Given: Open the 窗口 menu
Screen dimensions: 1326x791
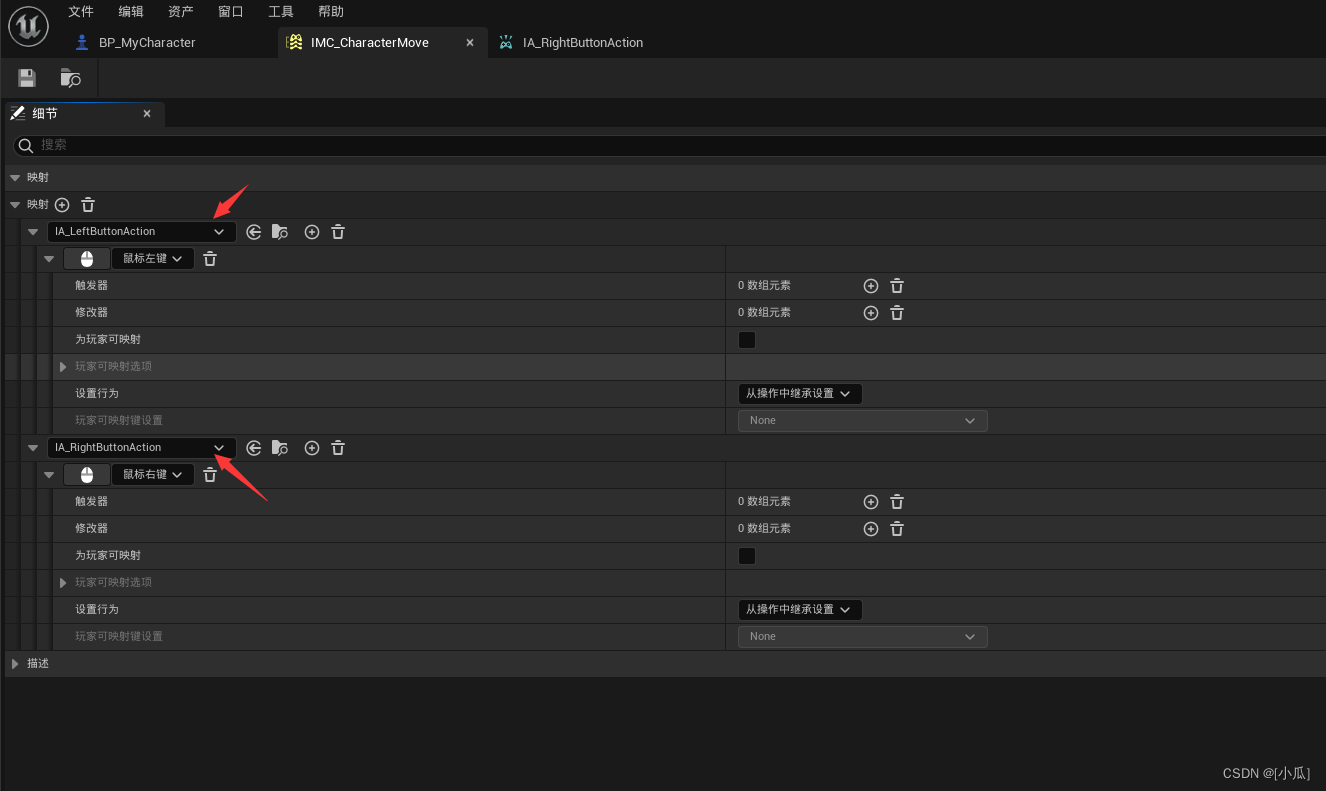Looking at the screenshot, I should [x=231, y=12].
